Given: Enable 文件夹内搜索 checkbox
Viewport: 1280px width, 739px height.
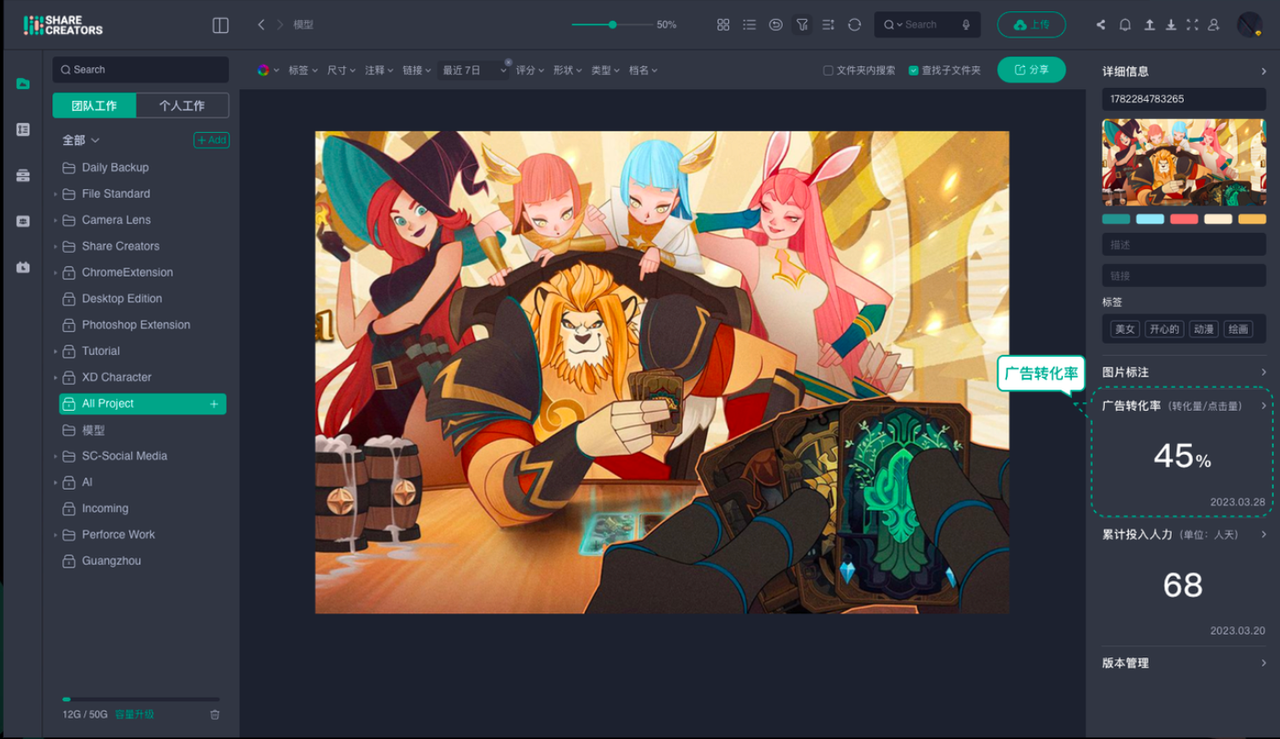Looking at the screenshot, I should (828, 70).
